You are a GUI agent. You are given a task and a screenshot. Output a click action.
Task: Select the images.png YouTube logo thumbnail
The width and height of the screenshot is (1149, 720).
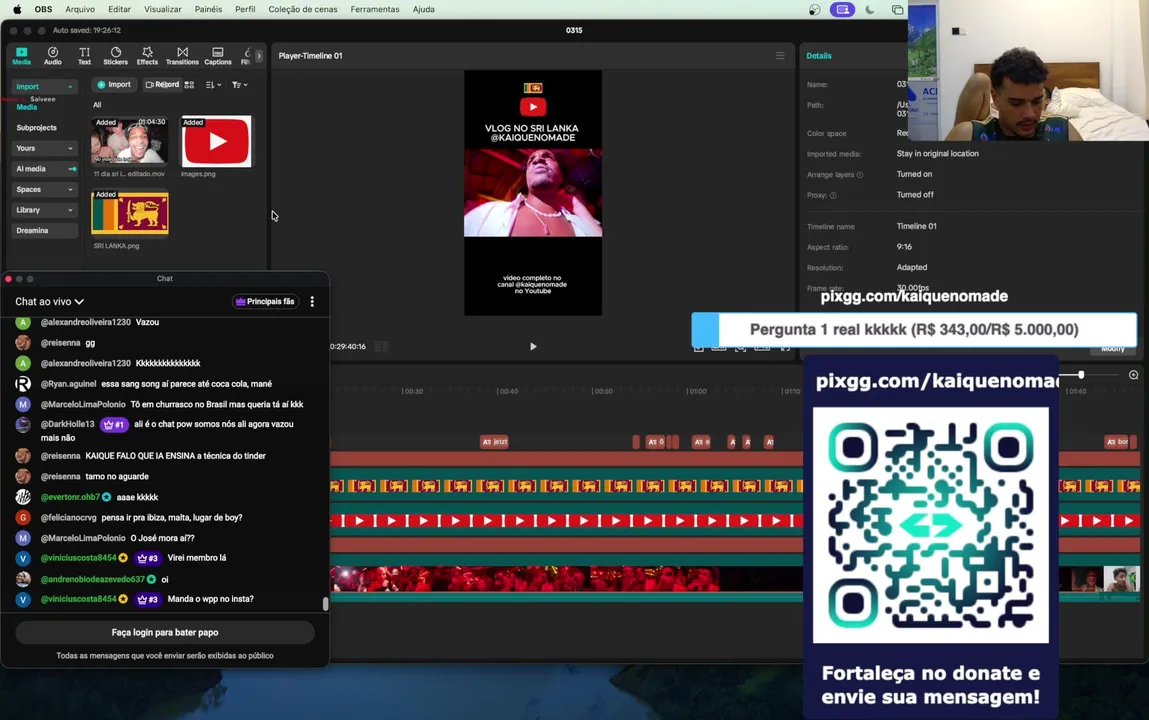click(216, 141)
